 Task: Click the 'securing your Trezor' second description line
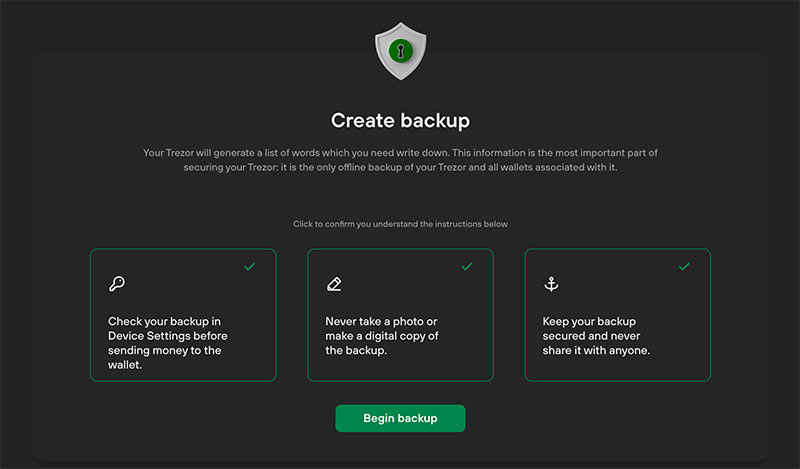click(401, 167)
